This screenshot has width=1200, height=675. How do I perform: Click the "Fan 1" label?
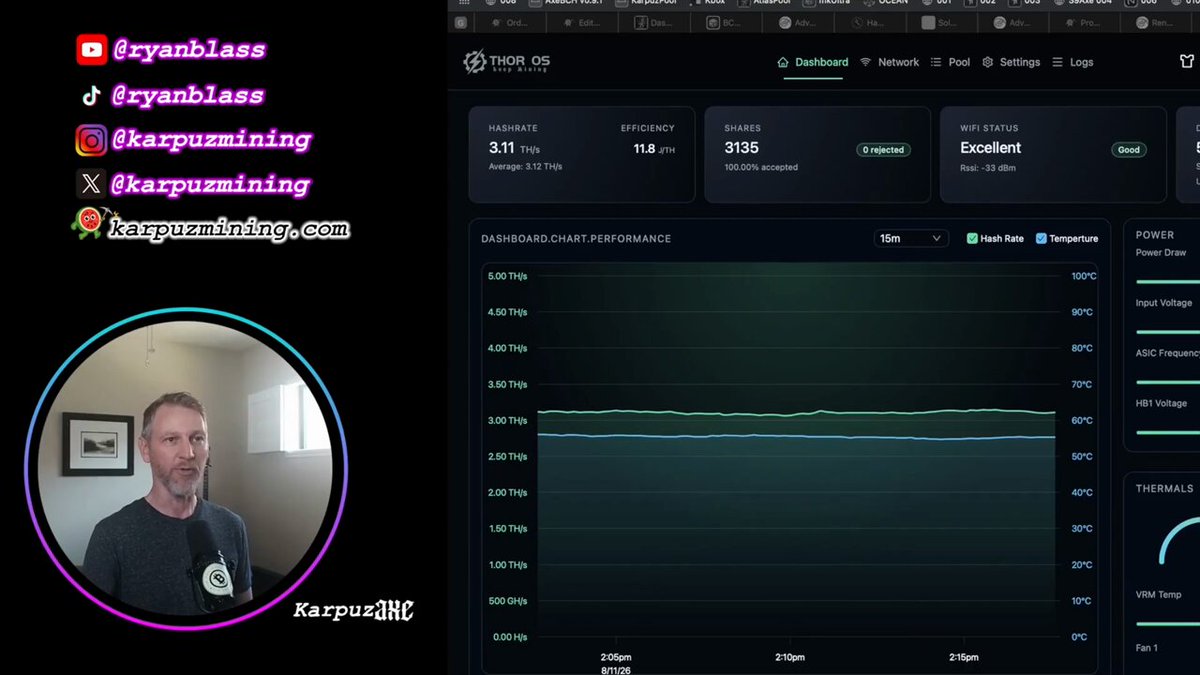tap(1147, 648)
